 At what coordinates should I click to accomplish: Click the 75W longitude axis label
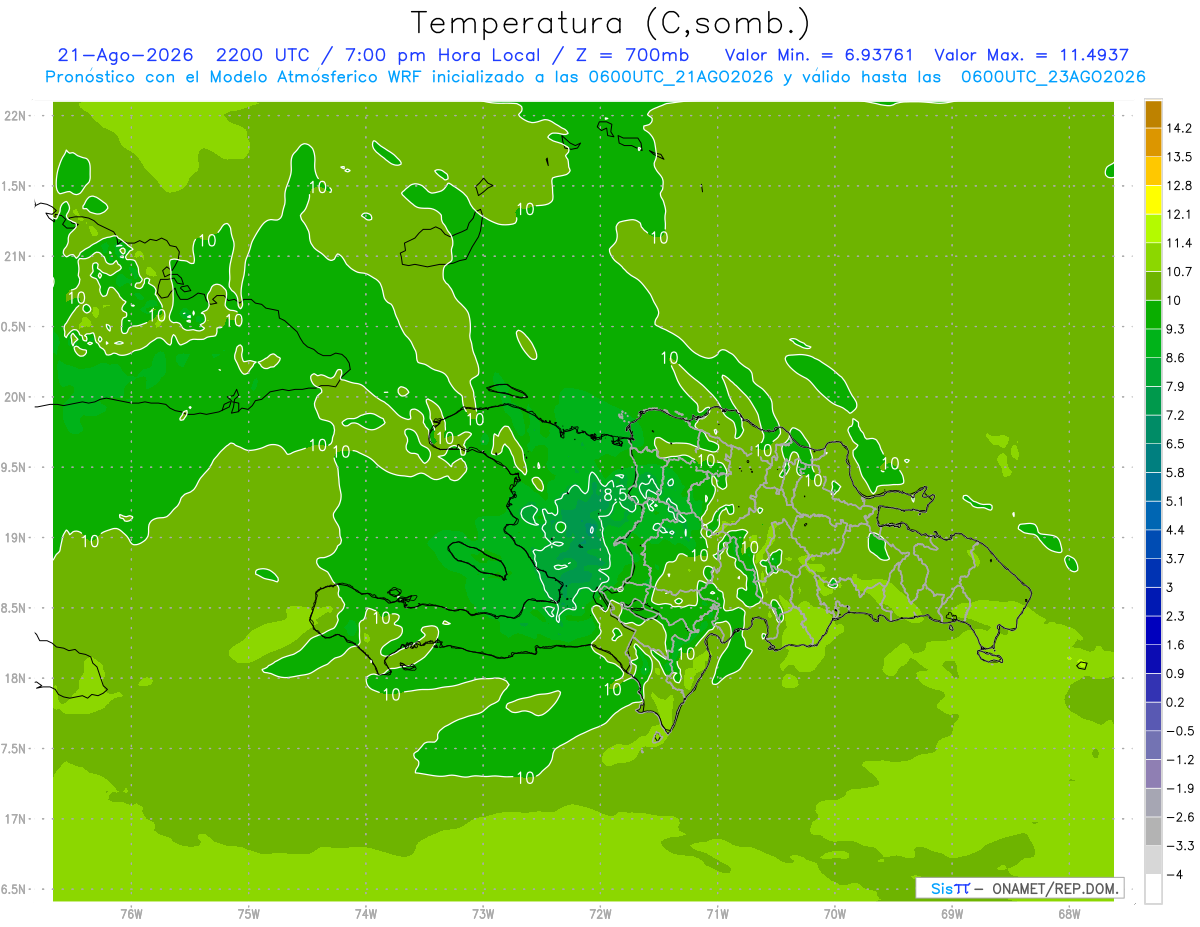pyautogui.click(x=249, y=913)
